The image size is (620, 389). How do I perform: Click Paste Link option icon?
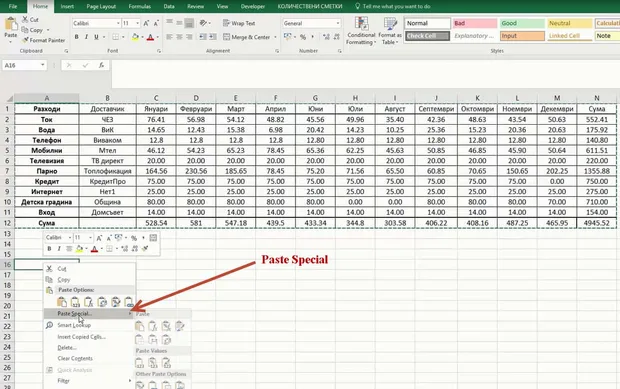(129, 302)
